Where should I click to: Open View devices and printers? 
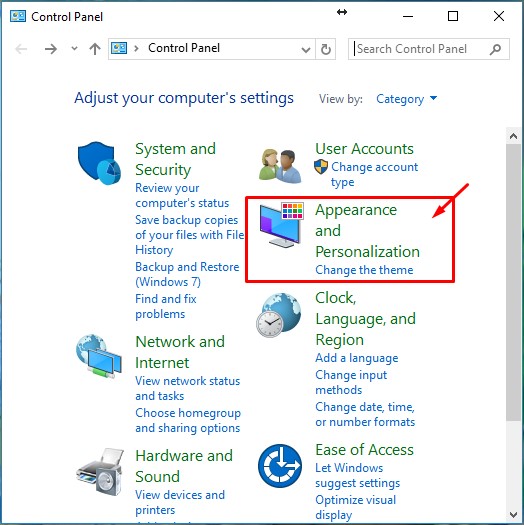tap(180, 502)
